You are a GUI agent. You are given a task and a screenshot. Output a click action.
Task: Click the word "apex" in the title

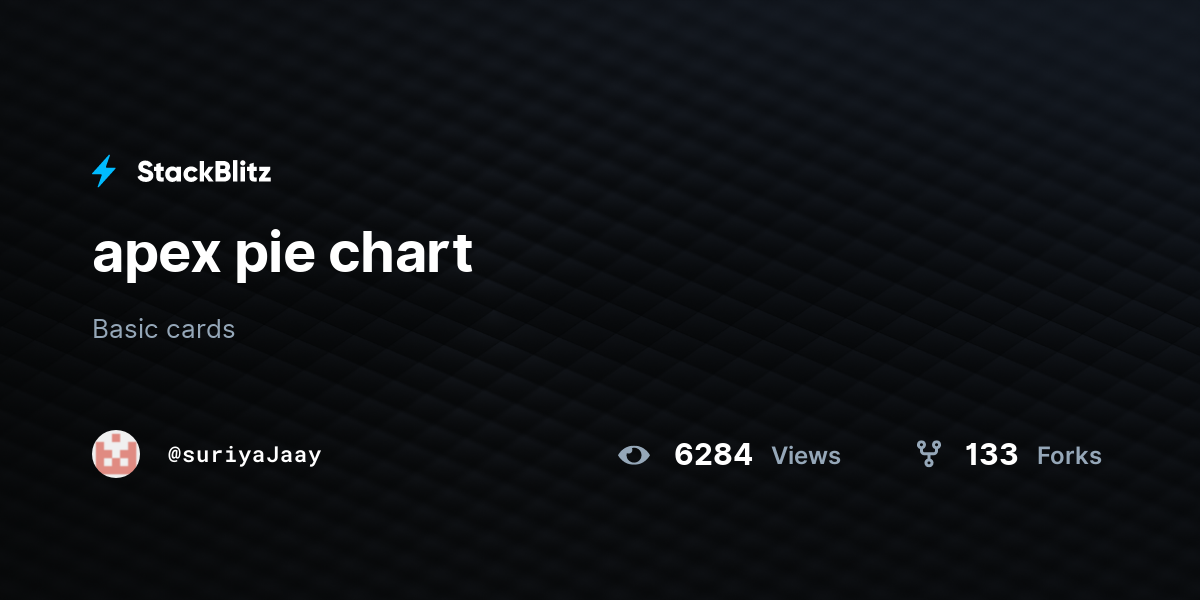[156, 256]
